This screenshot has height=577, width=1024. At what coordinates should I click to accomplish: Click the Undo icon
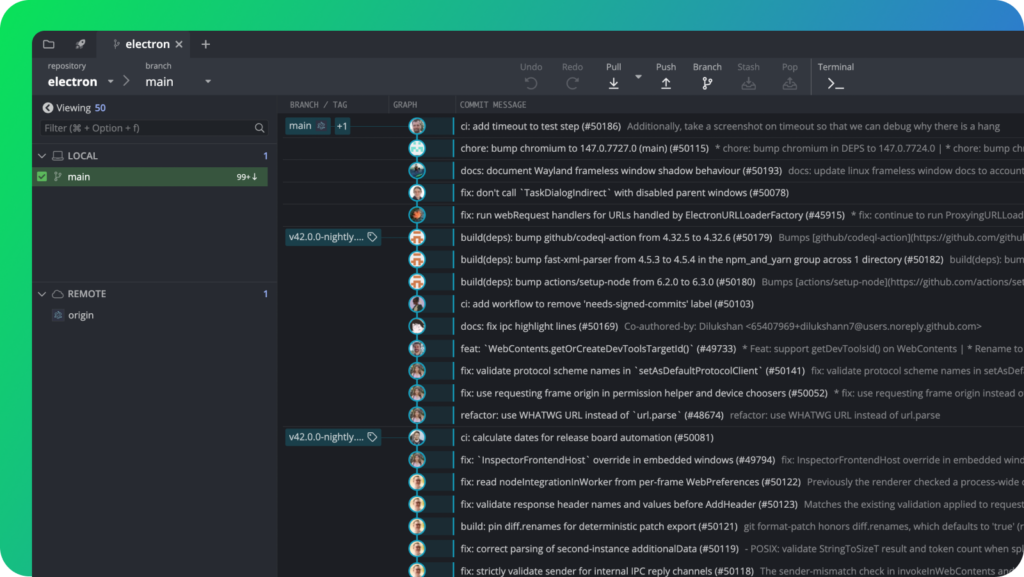[x=531, y=84]
